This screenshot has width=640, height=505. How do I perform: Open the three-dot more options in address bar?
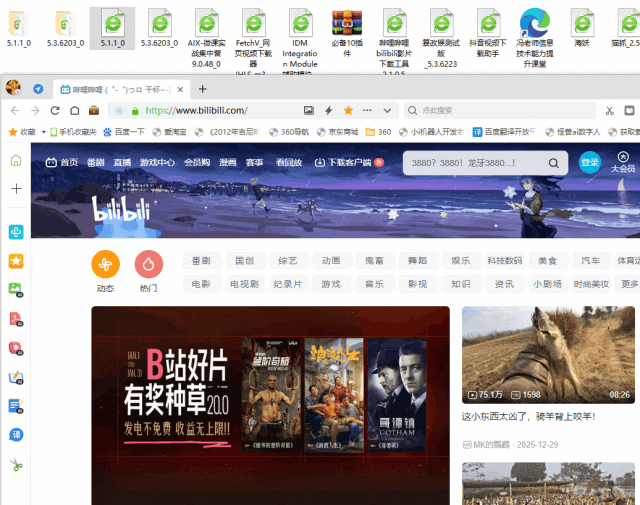coord(367,110)
